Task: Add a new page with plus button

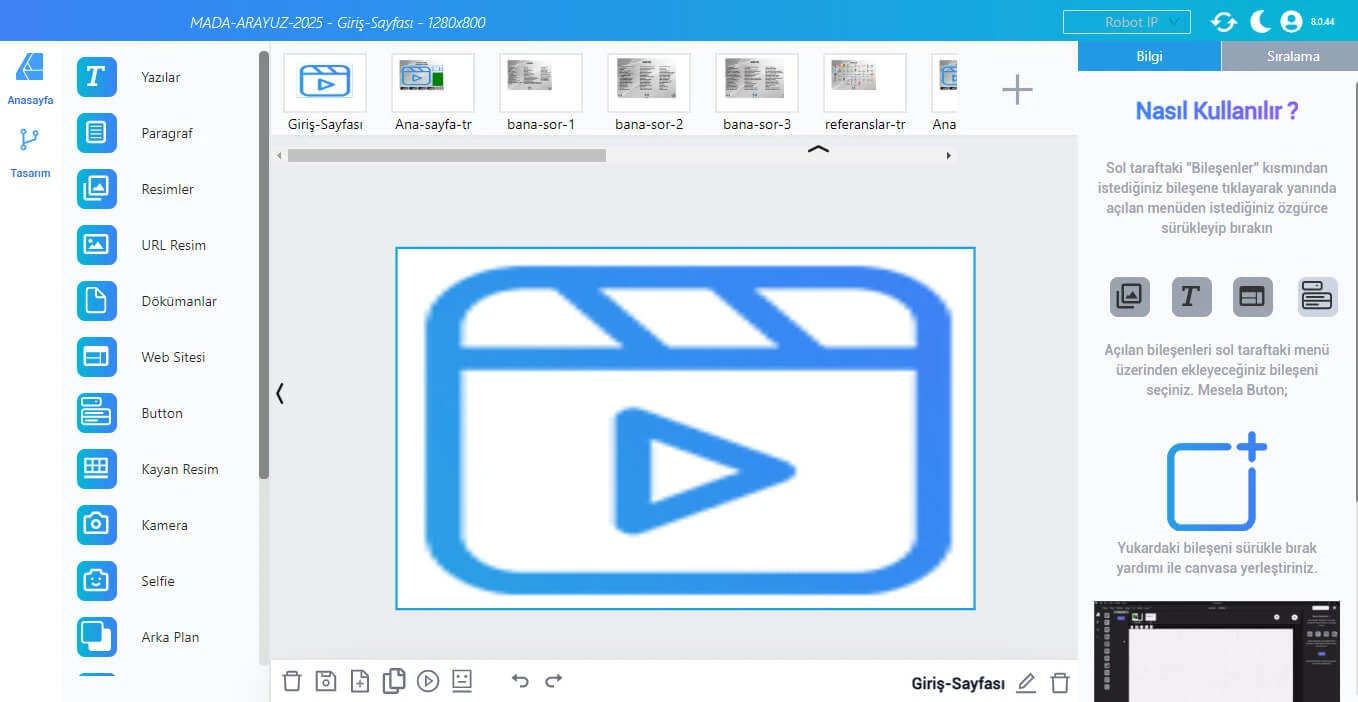Action: pyautogui.click(x=1017, y=90)
